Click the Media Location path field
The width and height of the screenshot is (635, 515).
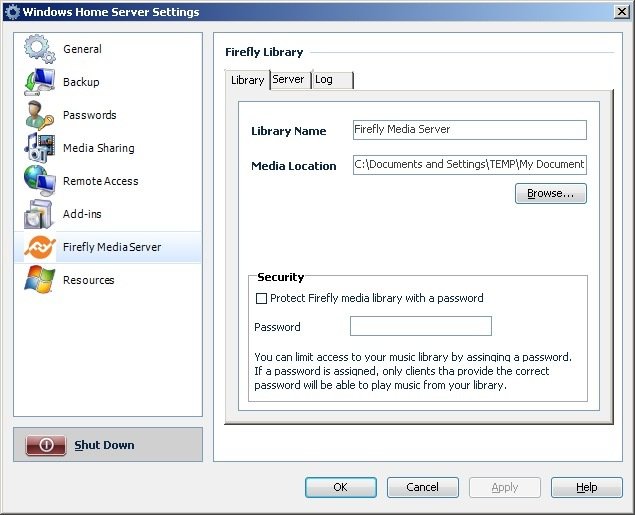(470, 164)
